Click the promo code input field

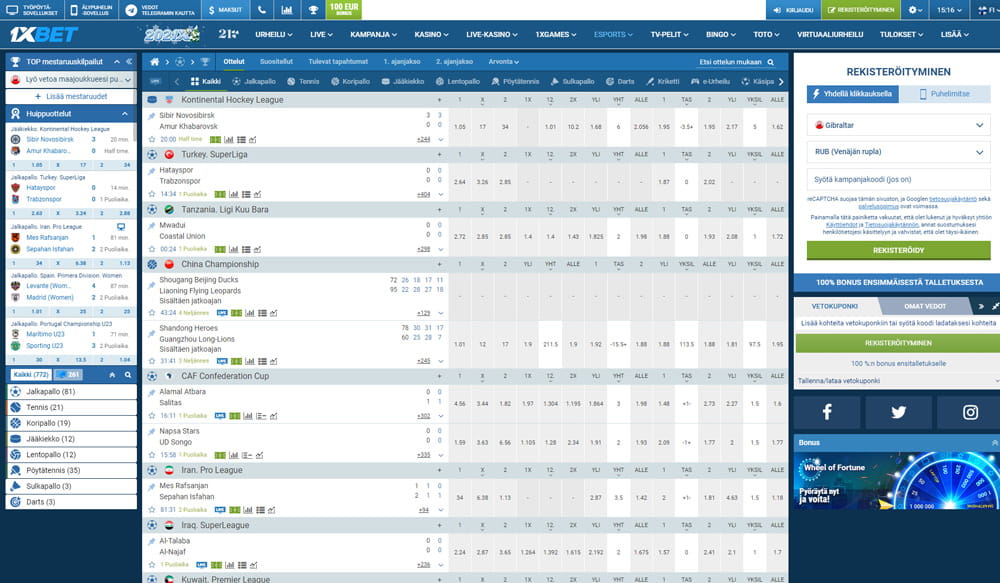click(898, 179)
